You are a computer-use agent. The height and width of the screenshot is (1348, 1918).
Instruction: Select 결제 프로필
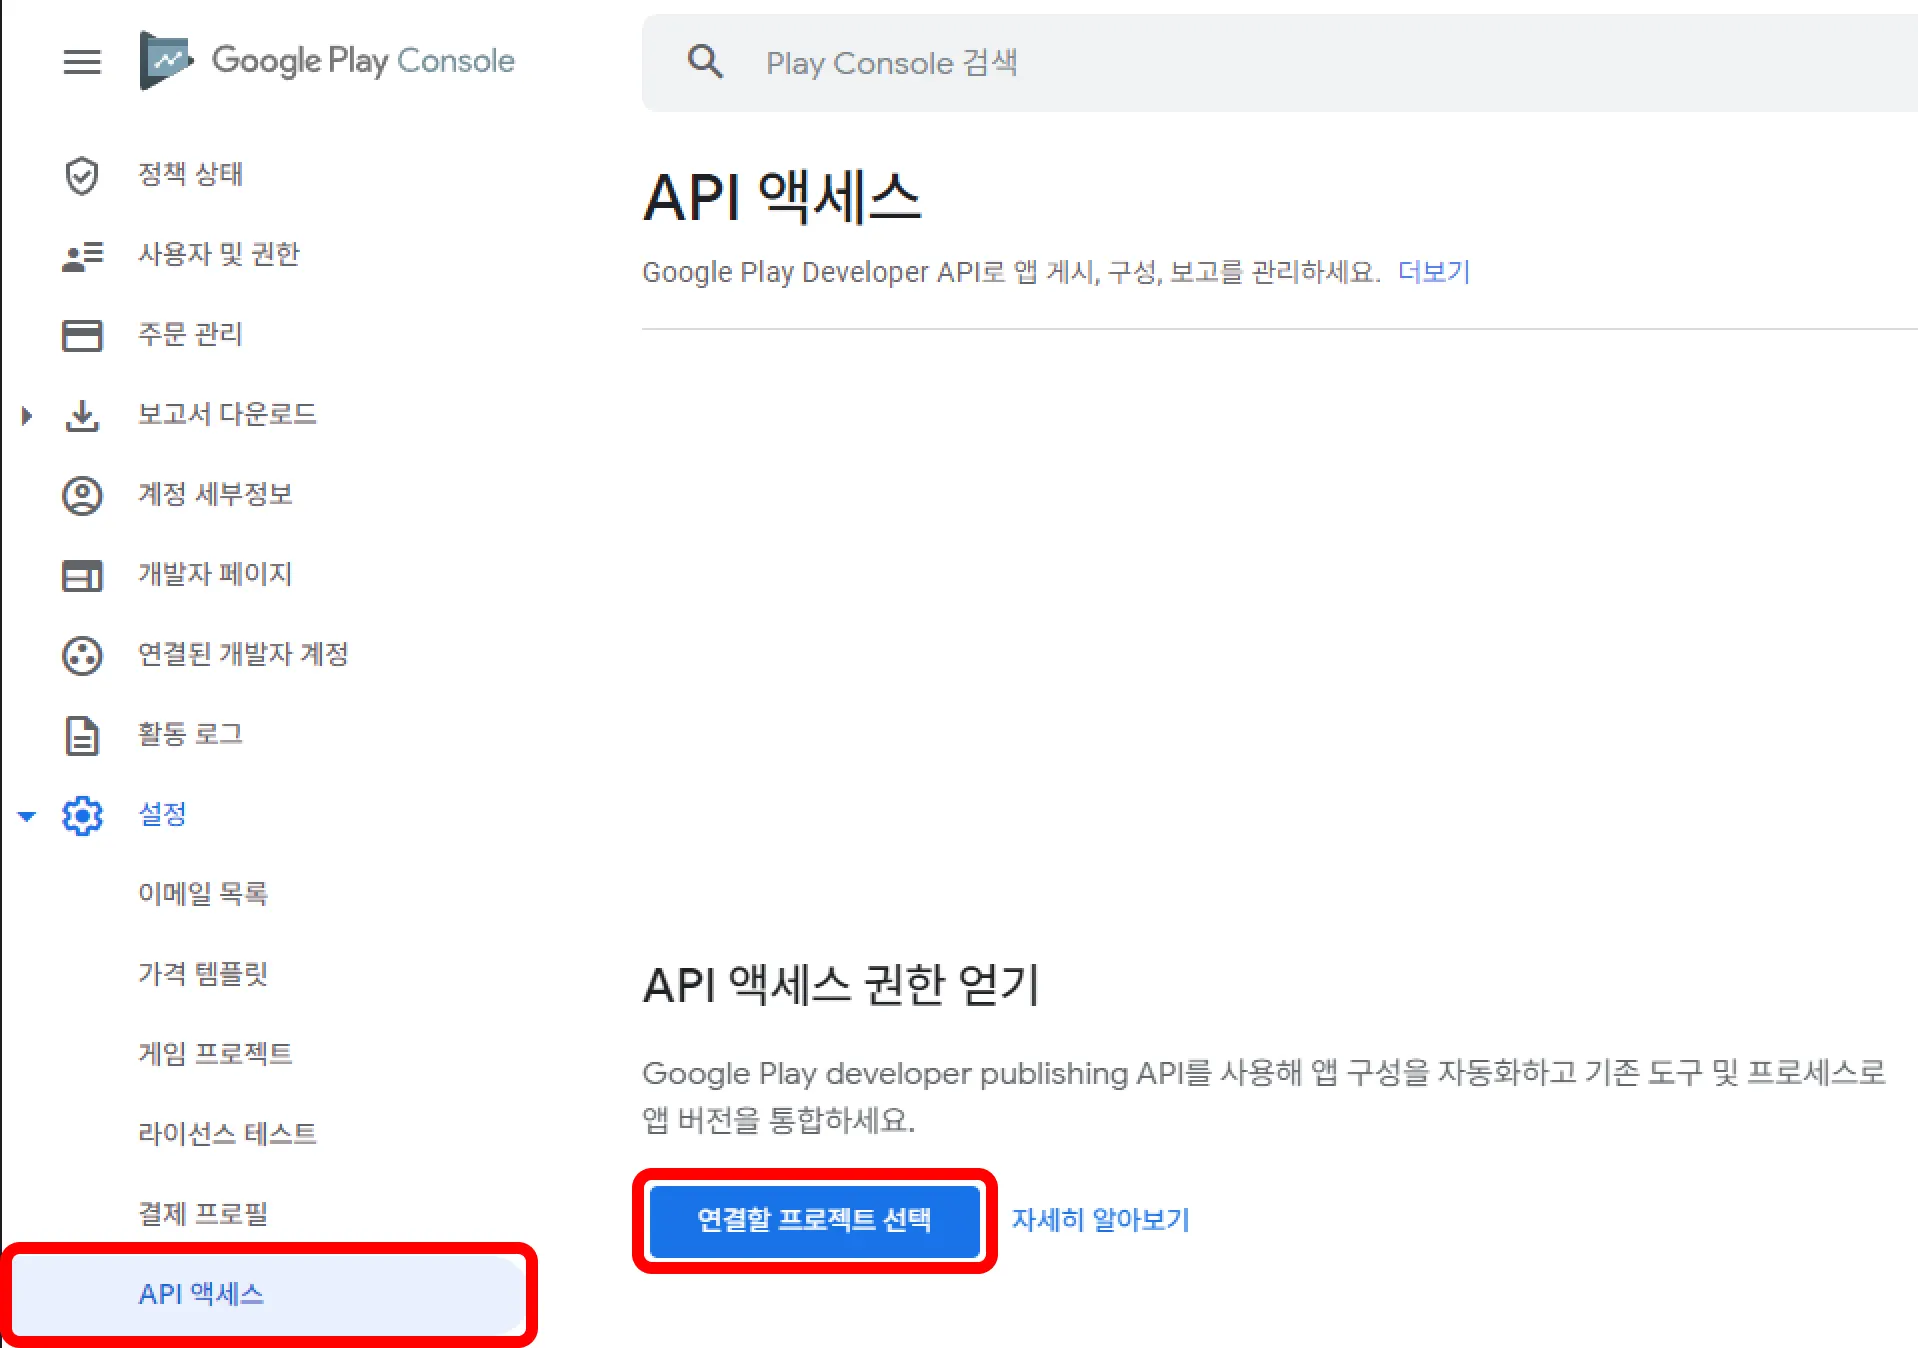(203, 1213)
